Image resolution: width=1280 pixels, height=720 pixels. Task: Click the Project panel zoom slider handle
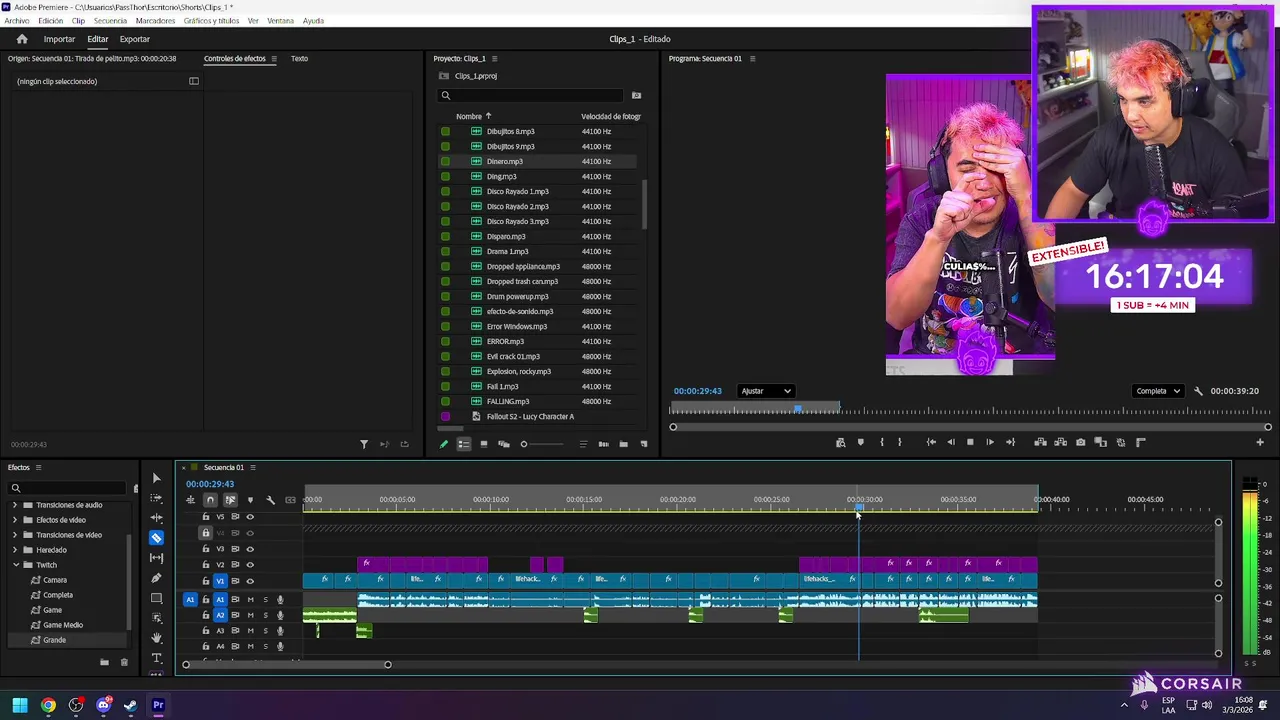[x=523, y=444]
